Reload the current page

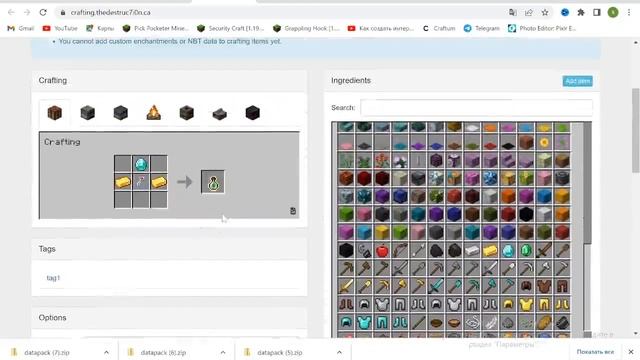[43, 13]
